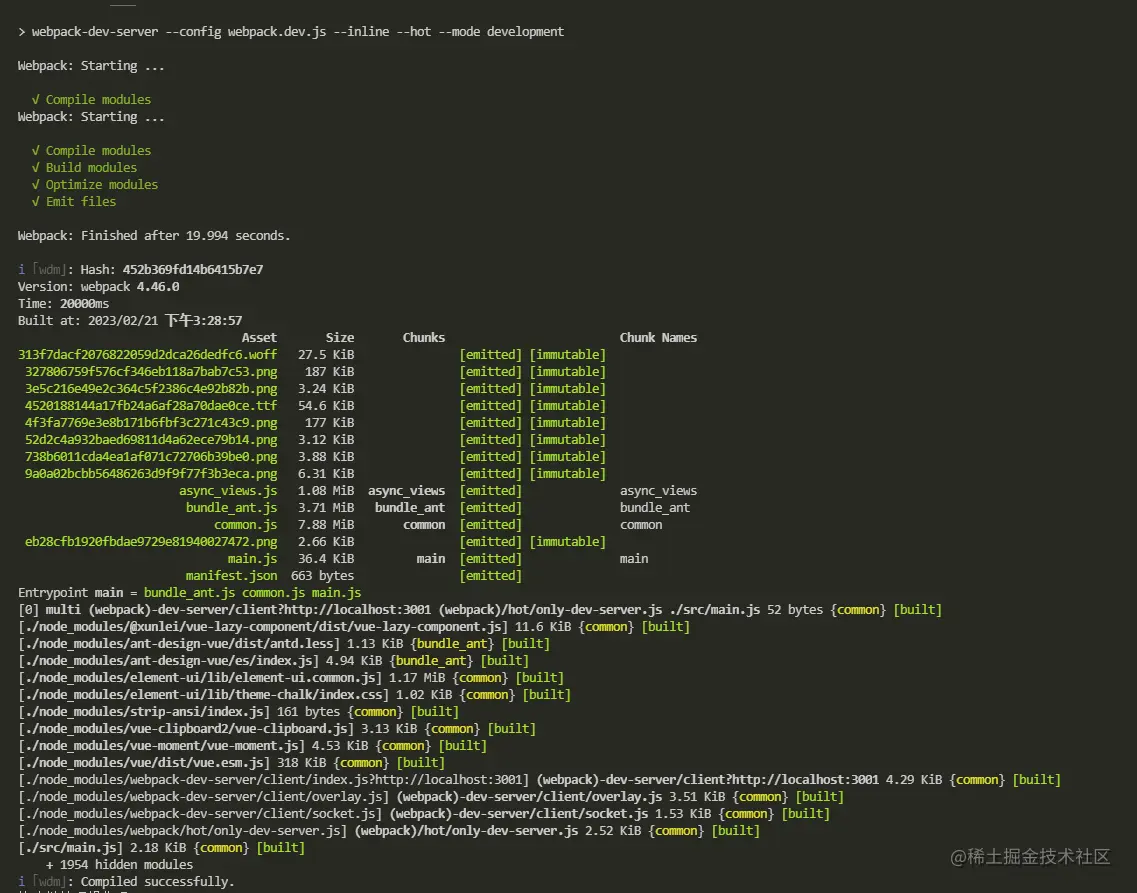Image resolution: width=1137 pixels, height=893 pixels.
Task: Select the 4f3fa7769e3e8b171b6fbf3c271c43c9.png asset
Action: [151, 423]
